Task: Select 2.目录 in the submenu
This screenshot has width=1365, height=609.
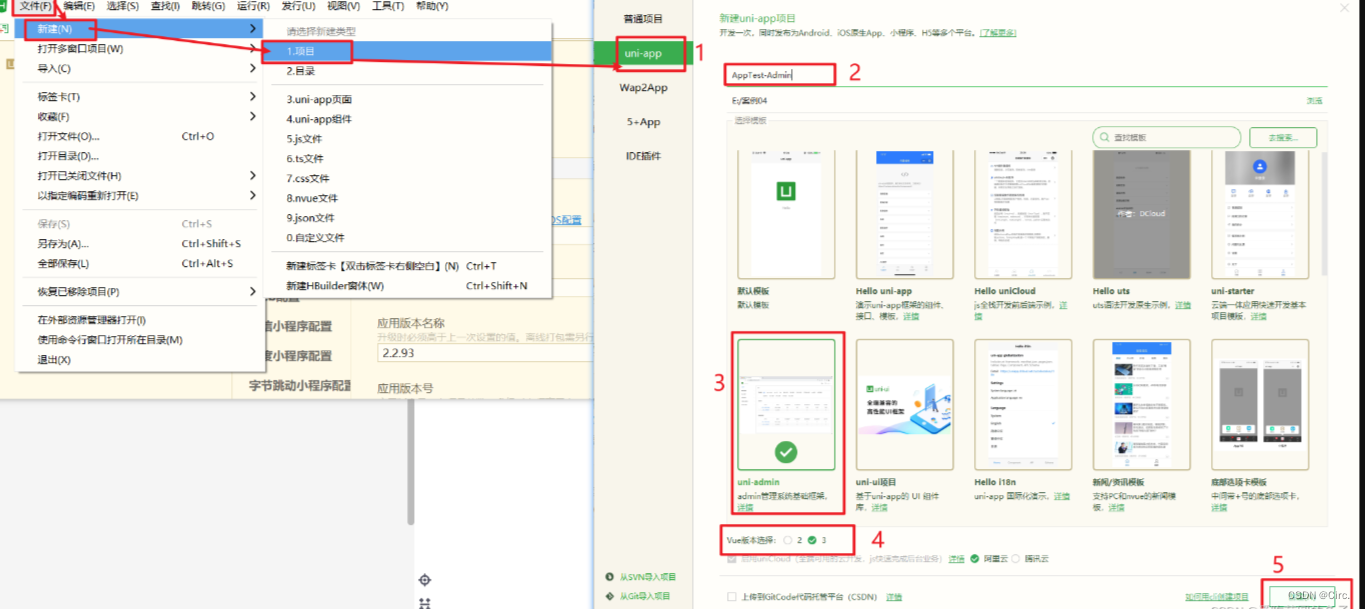Action: (407, 71)
